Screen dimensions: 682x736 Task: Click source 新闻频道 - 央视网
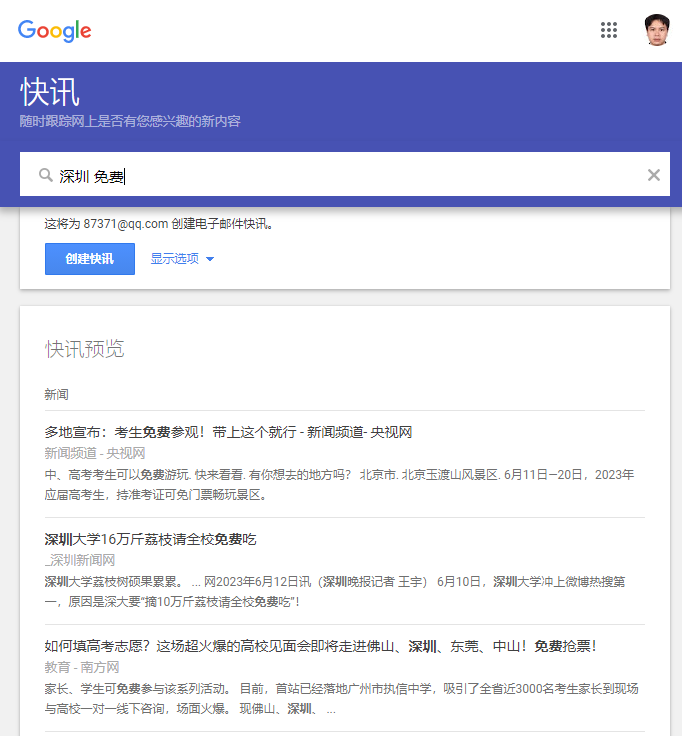[x=95, y=453]
